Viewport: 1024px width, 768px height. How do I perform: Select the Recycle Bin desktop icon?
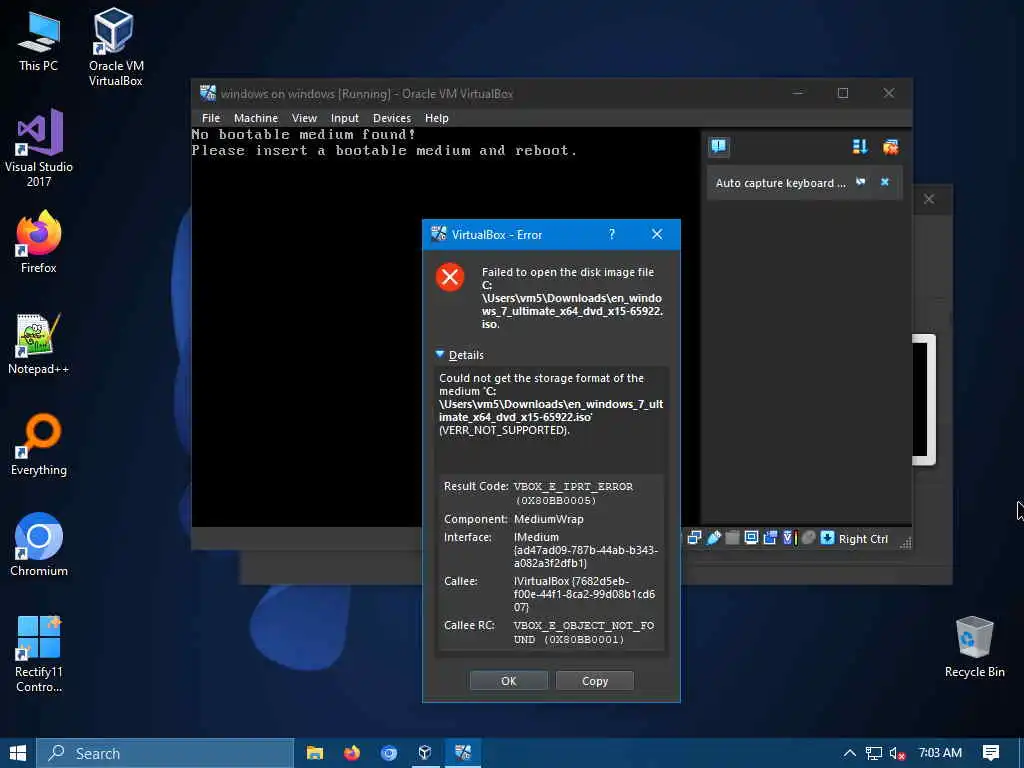[974, 647]
